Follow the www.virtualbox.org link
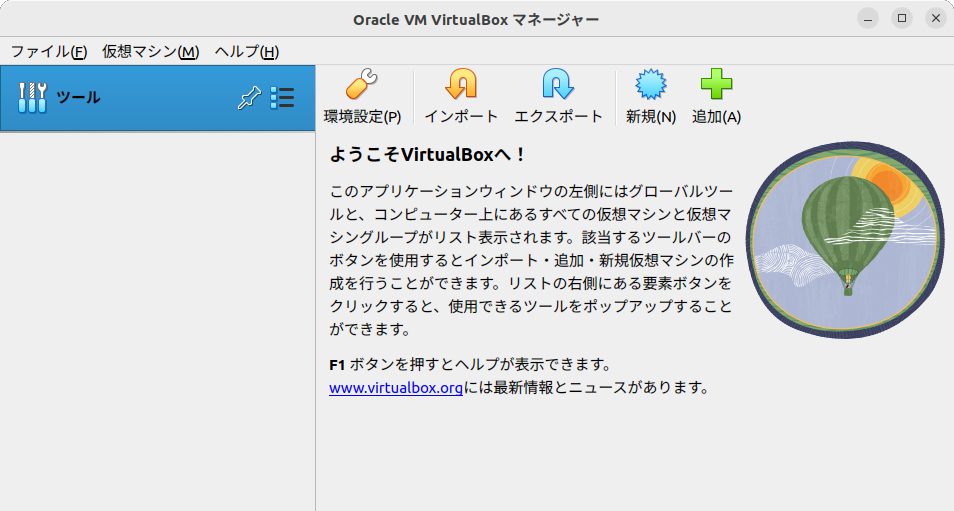 (395, 388)
